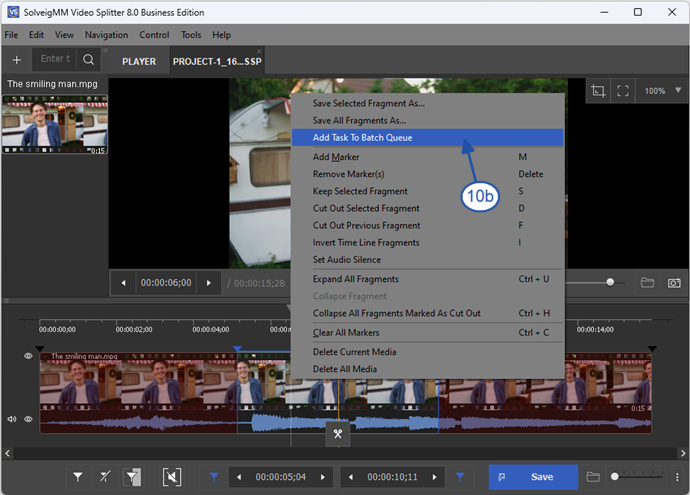Switch to PROJECT-1_16...SSP tab
Screen dimensions: 690x495
point(217,62)
